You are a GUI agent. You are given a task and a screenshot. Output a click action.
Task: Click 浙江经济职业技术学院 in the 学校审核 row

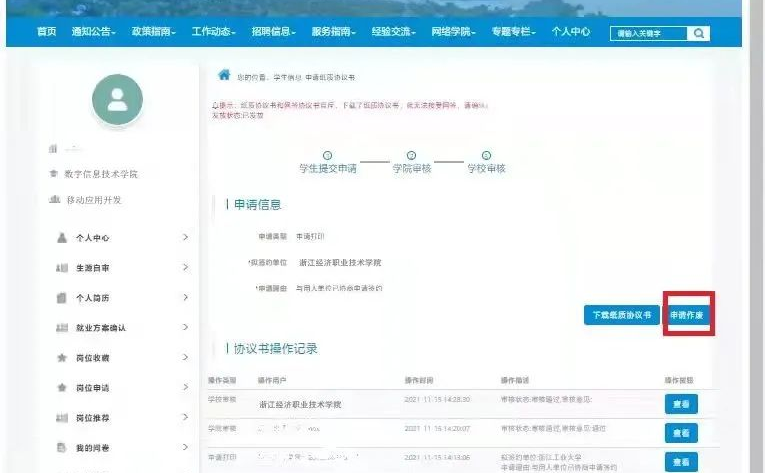(301, 405)
